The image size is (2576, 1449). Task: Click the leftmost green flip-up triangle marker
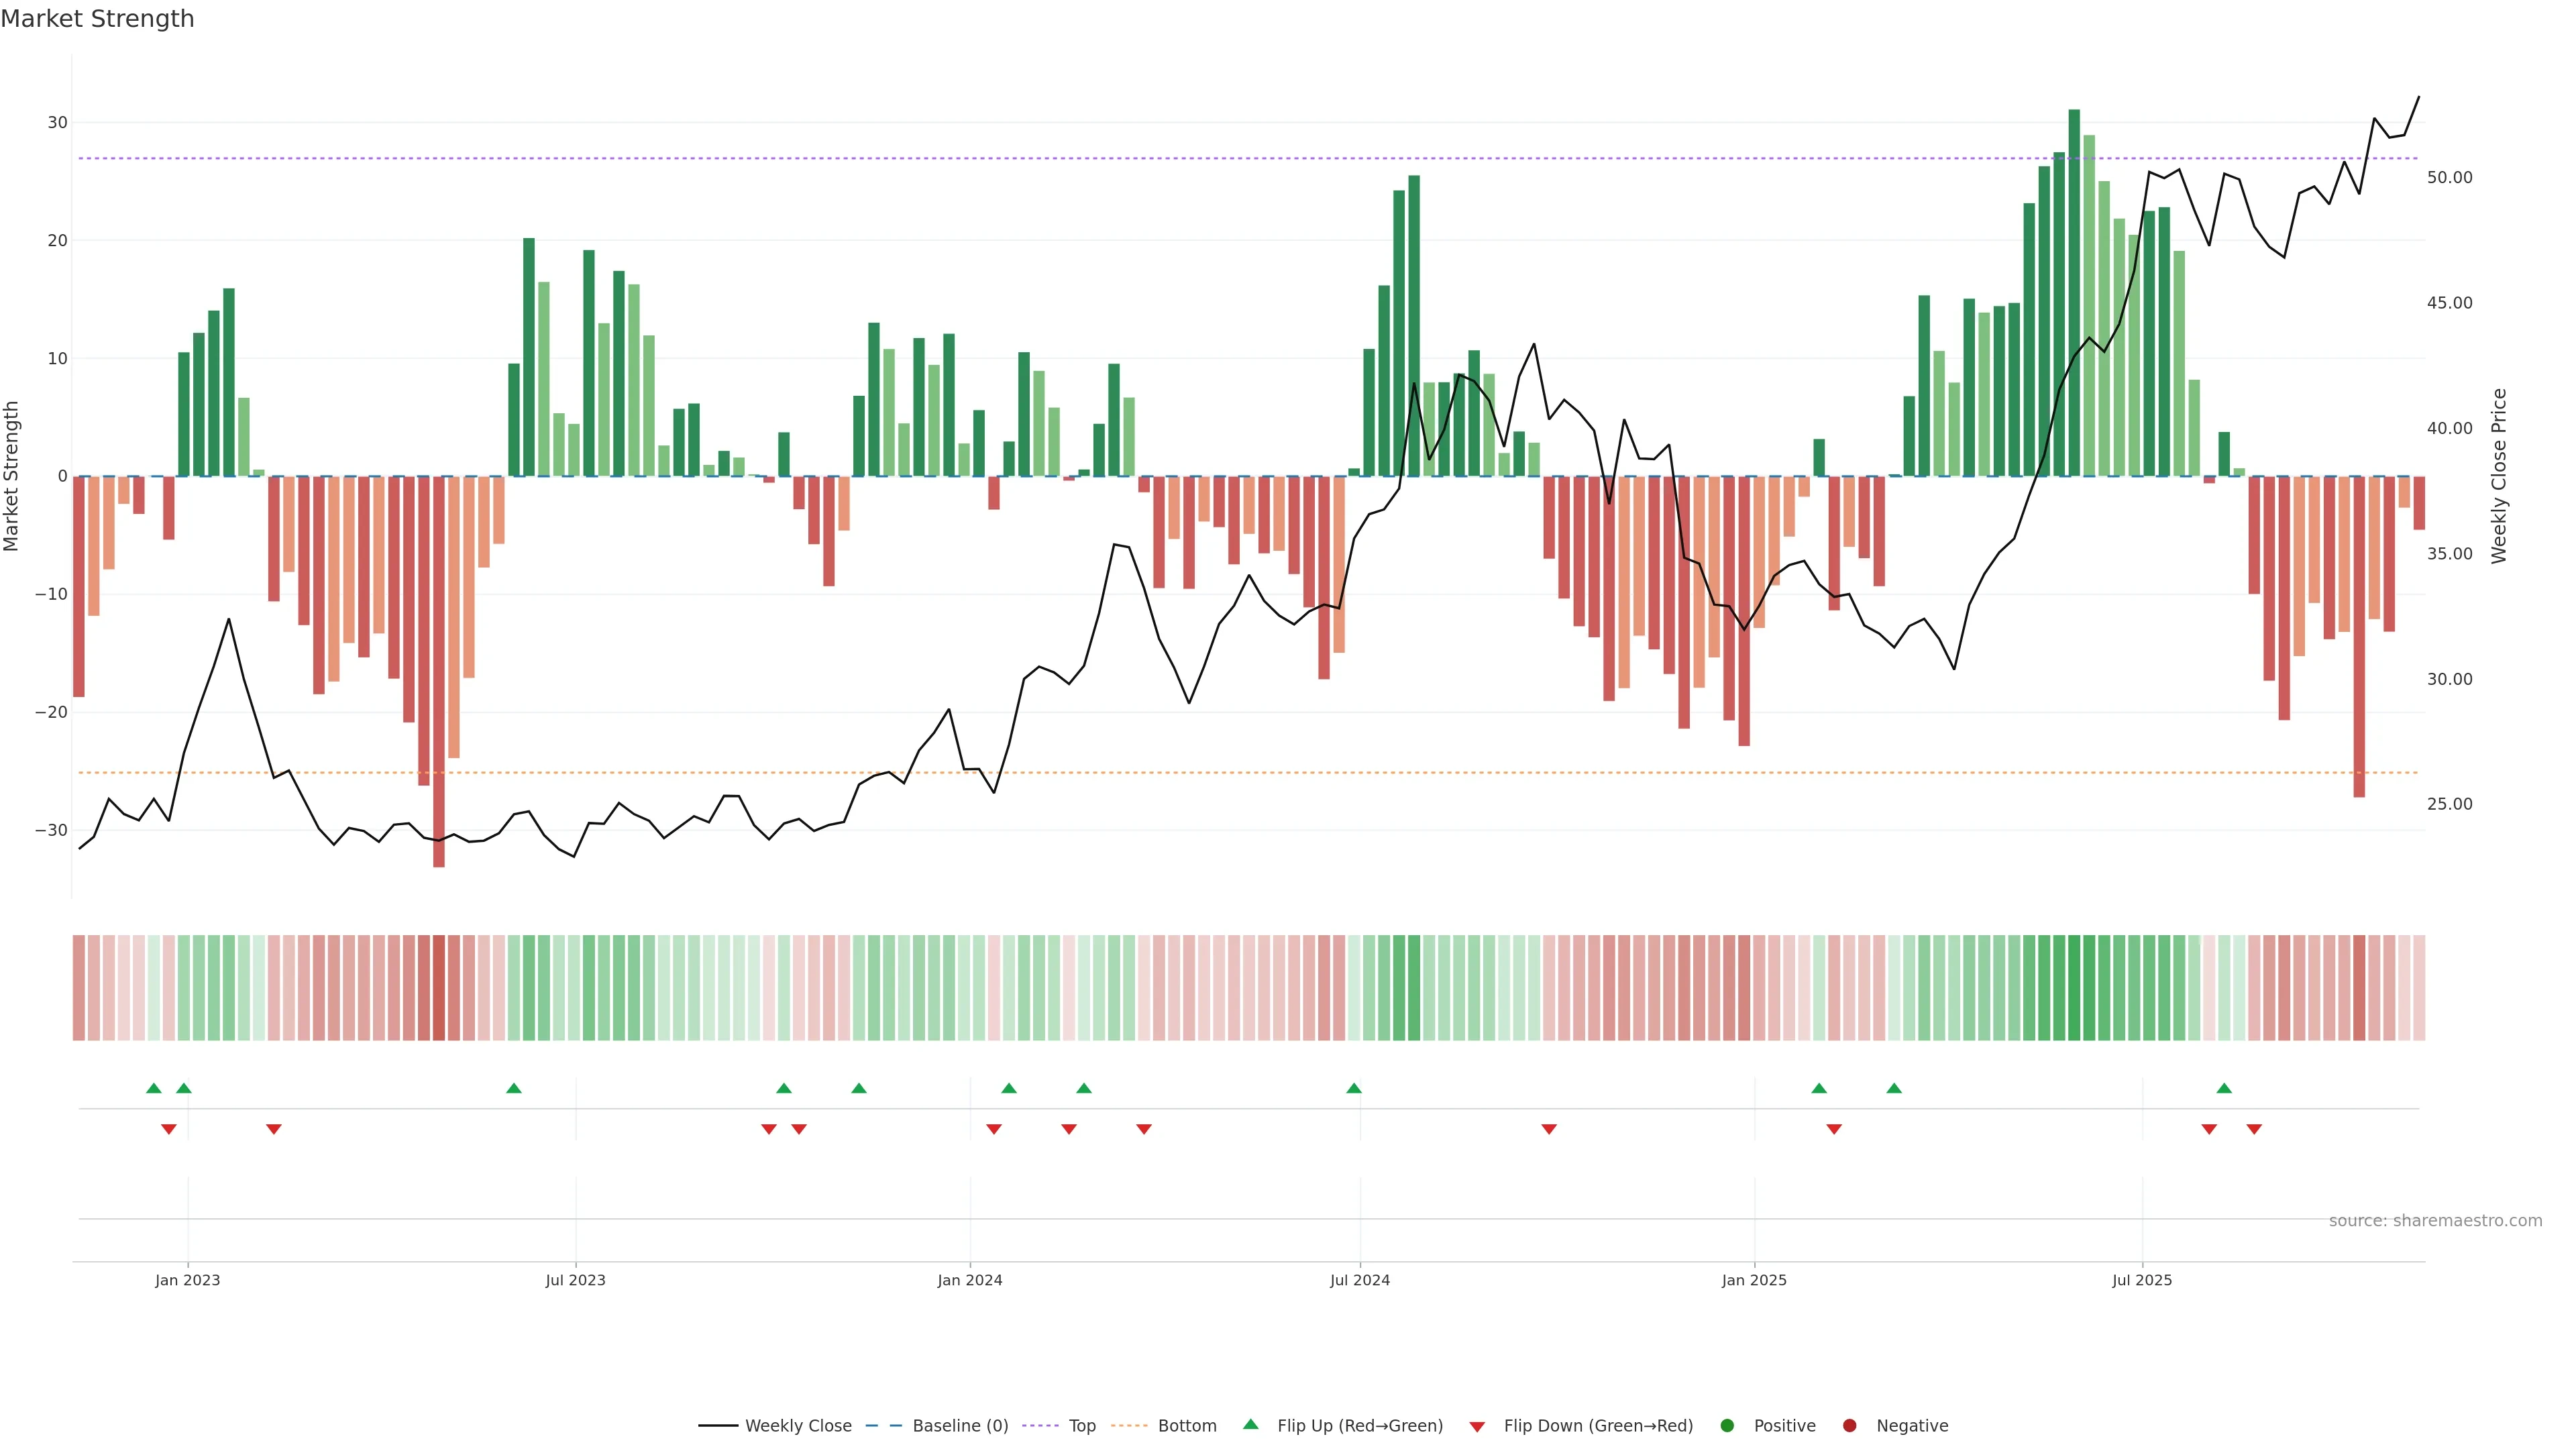153,1088
